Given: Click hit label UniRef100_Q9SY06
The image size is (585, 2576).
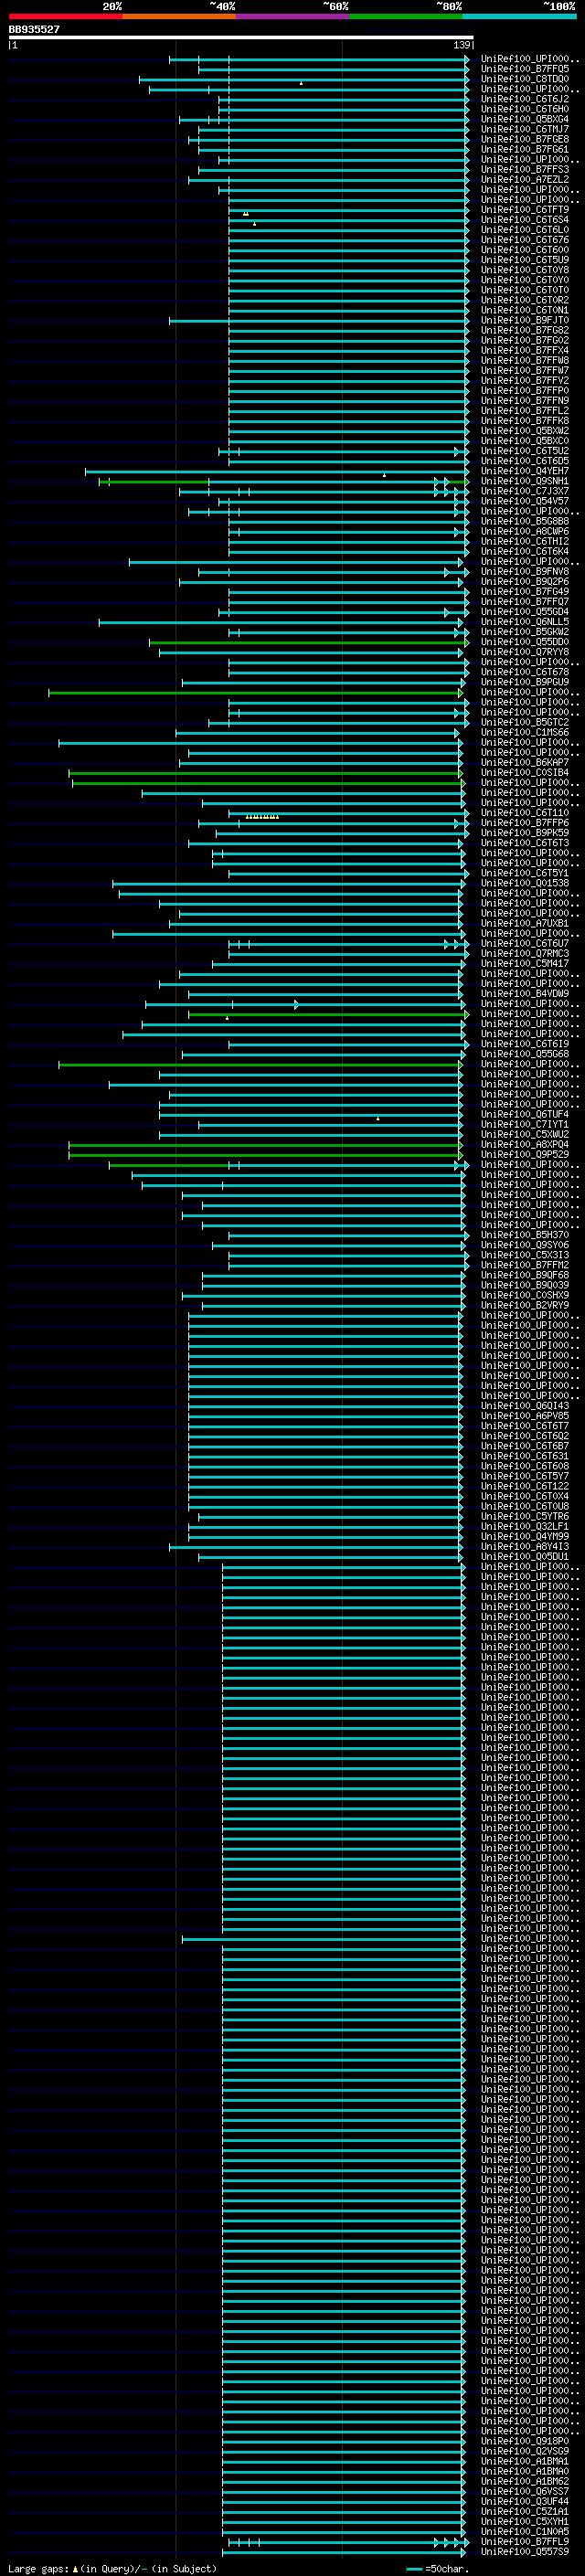Looking at the screenshot, I should point(525,1246).
